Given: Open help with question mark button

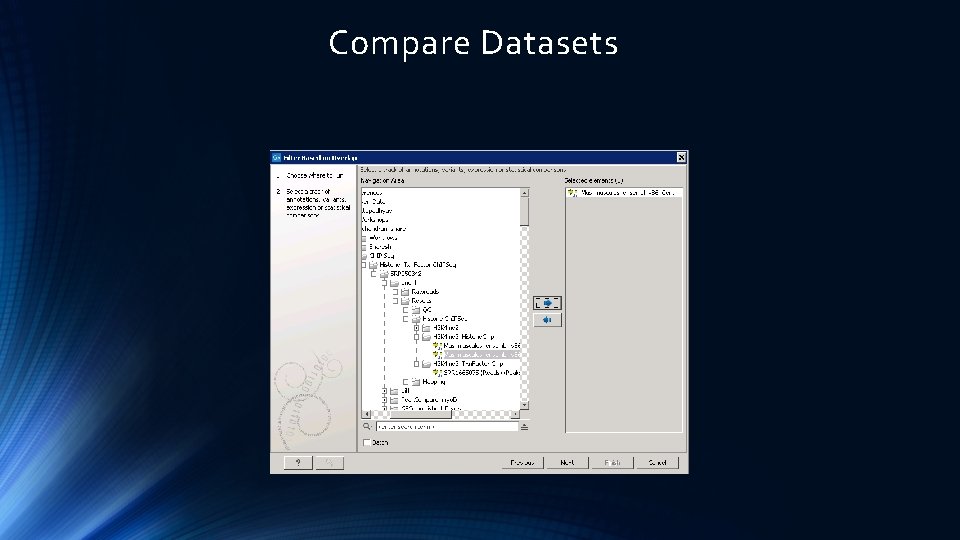Looking at the screenshot, I should 298,463.
